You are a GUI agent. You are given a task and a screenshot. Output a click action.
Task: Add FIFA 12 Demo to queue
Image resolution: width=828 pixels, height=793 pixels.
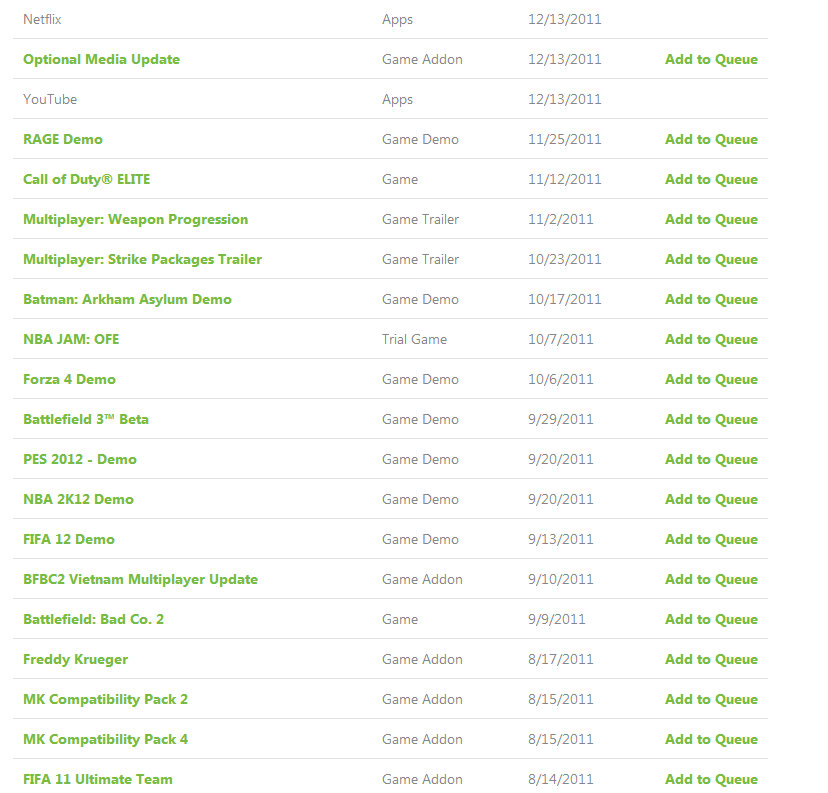pyautogui.click(x=711, y=540)
